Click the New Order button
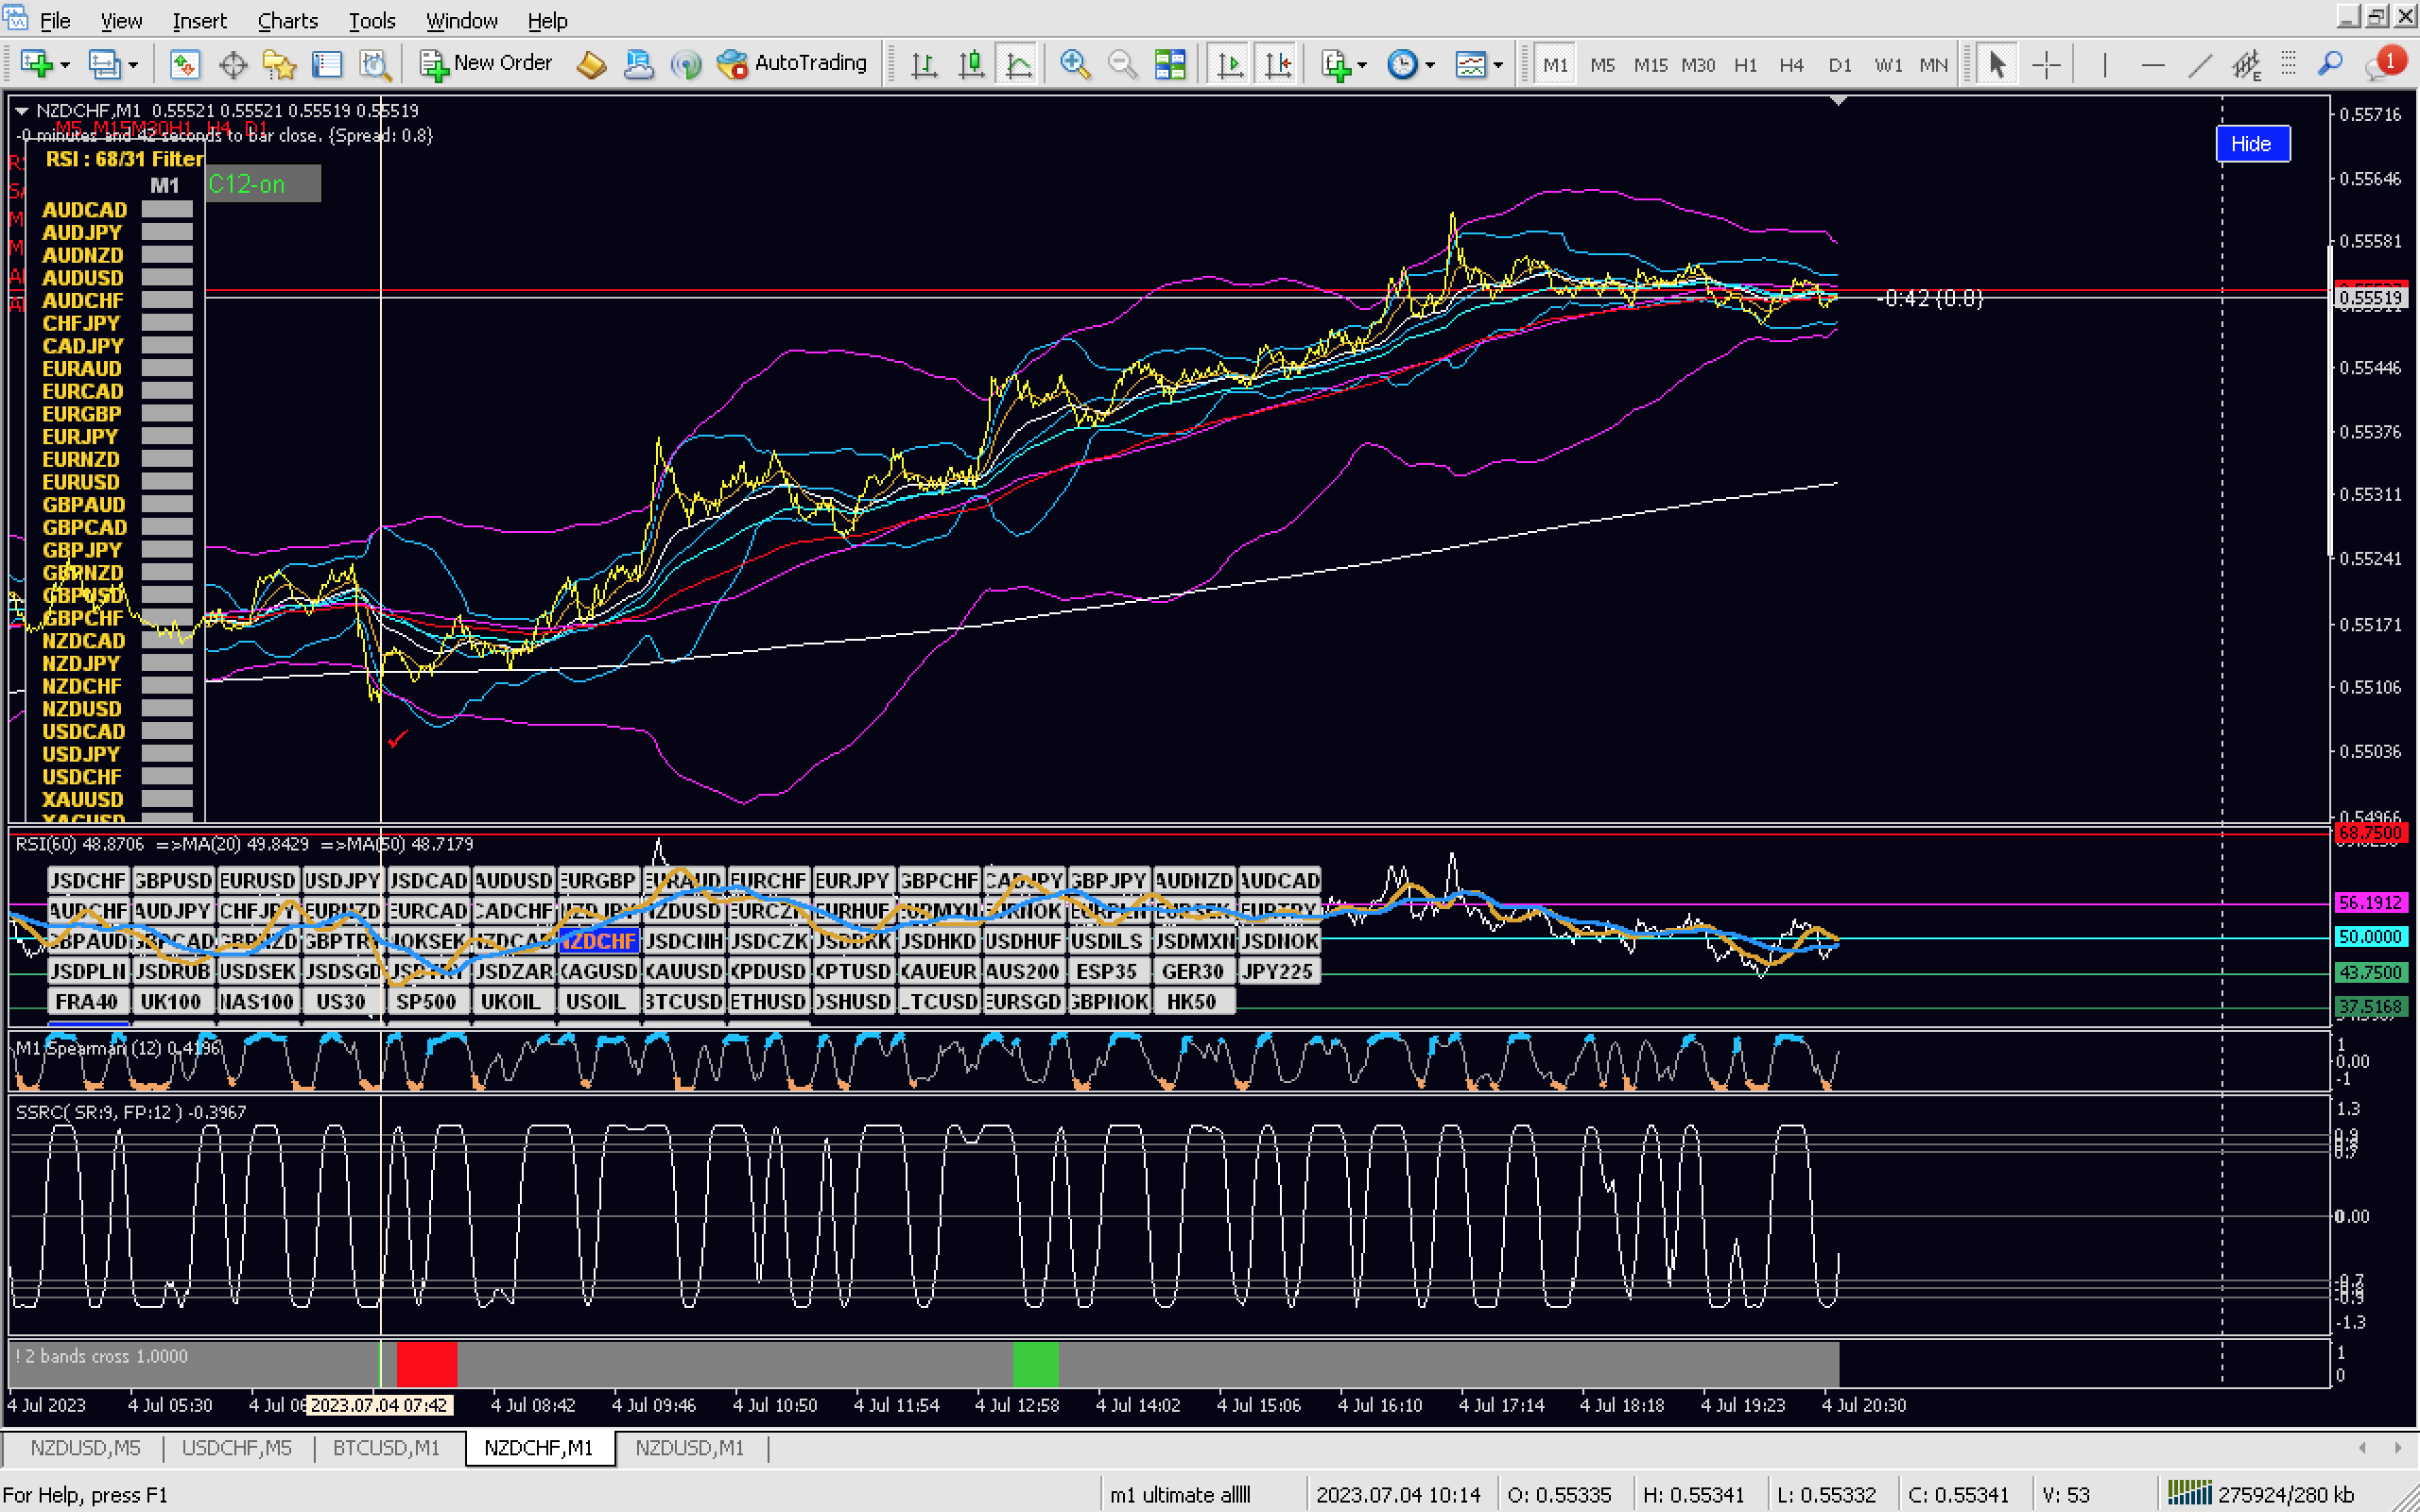The image size is (2420, 1512). [x=486, y=64]
